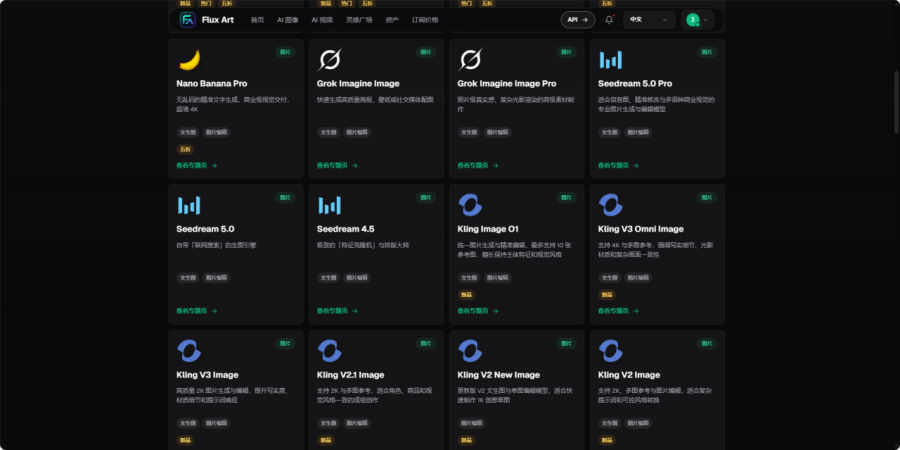Open 查看专题页 link for Seedream 5.0
Viewport: 900px width, 450px height.
click(197, 311)
